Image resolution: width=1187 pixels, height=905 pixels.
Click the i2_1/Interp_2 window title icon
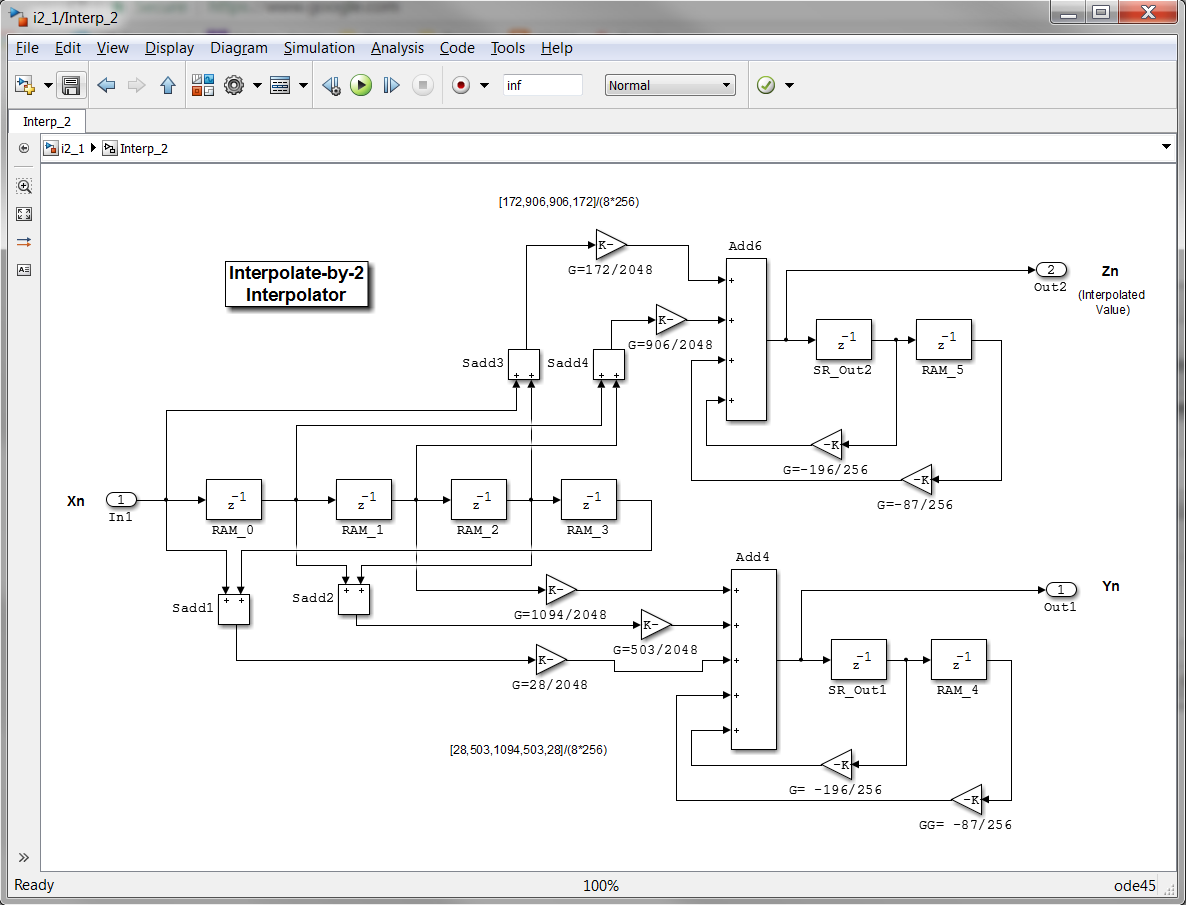pos(18,16)
